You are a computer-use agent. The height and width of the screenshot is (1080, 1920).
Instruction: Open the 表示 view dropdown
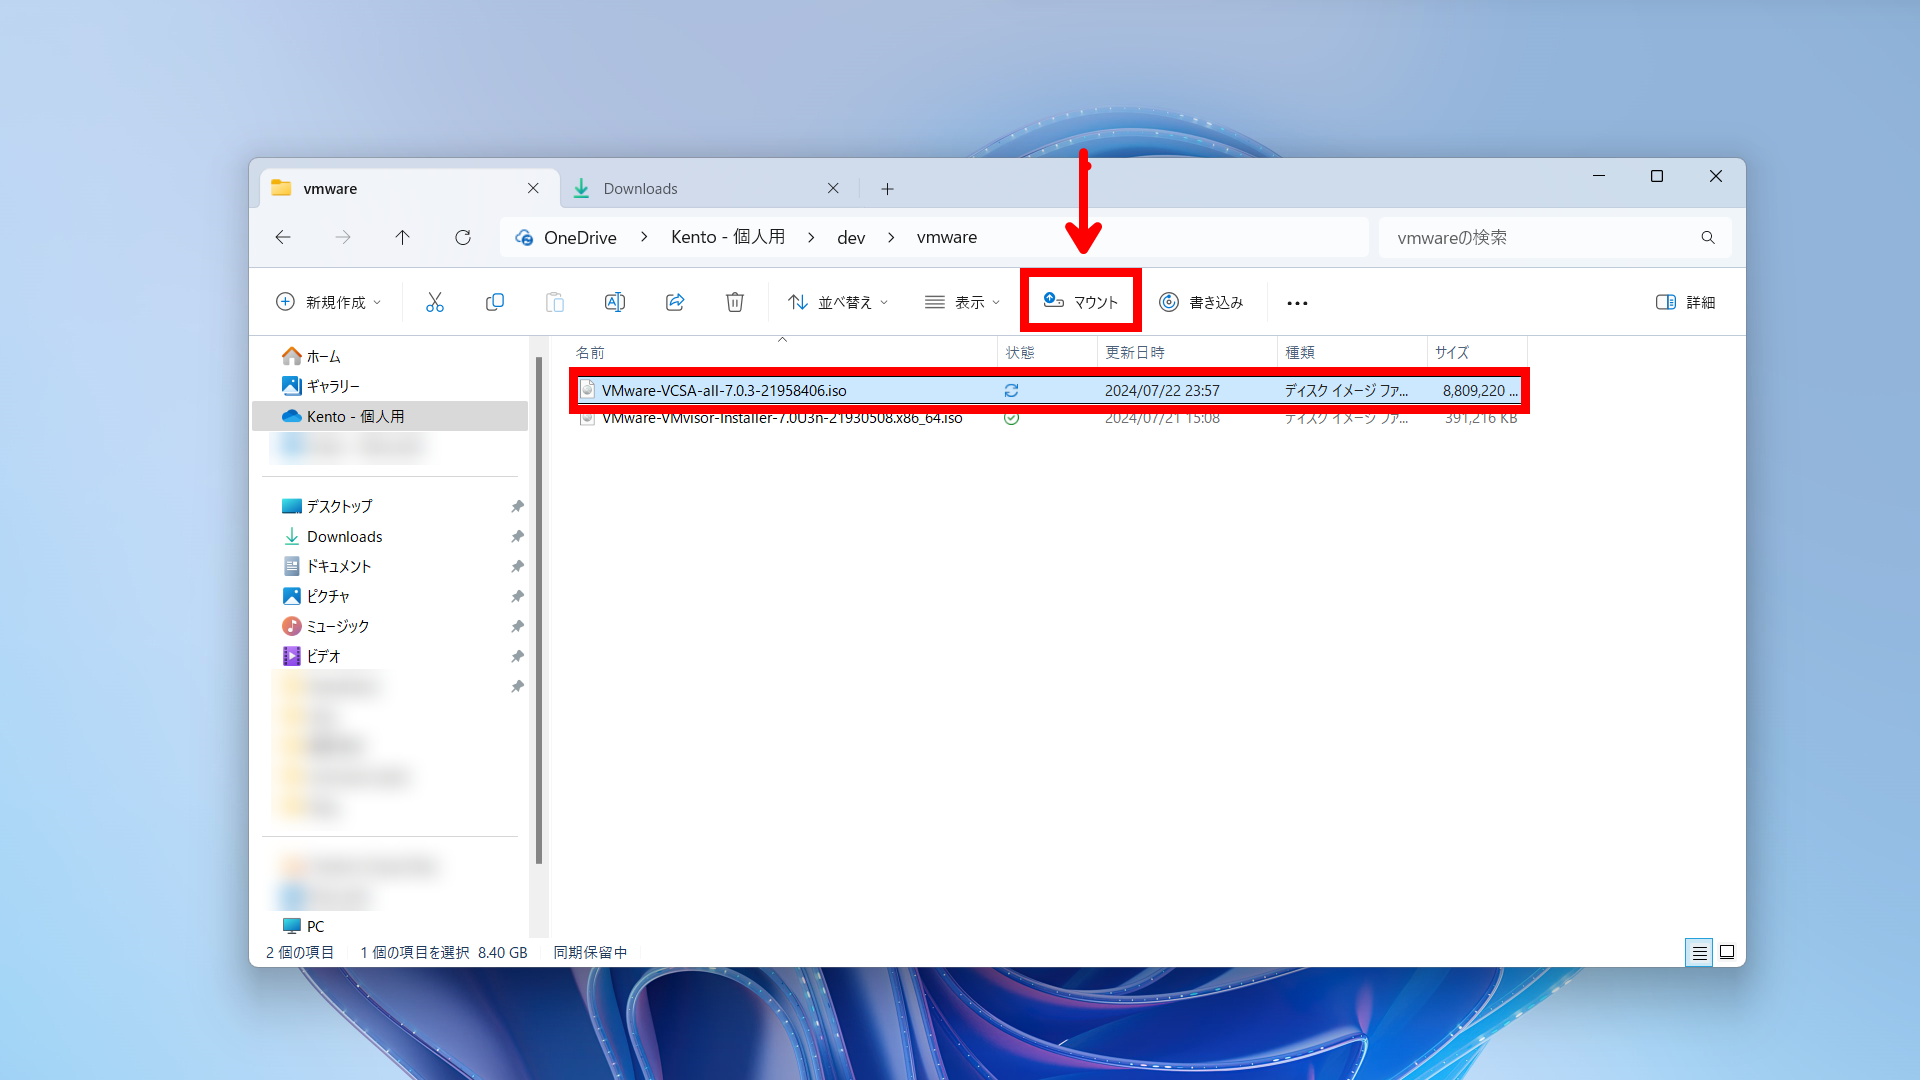(962, 302)
